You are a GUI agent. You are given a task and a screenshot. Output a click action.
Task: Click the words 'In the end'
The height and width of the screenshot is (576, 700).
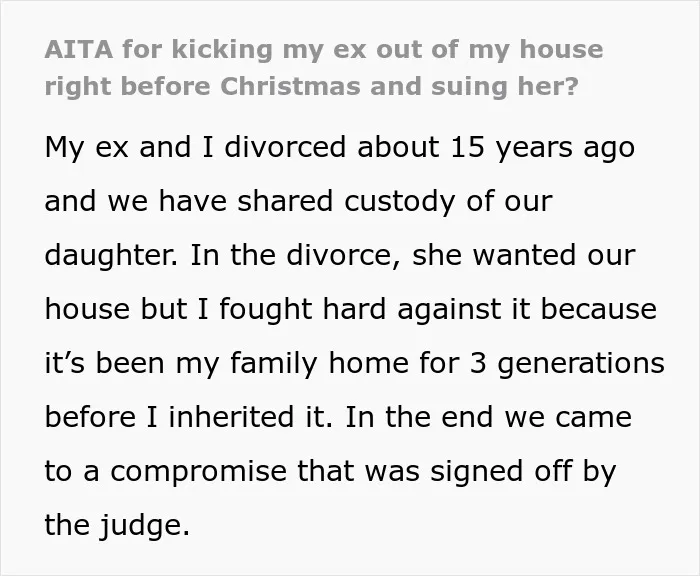pos(419,417)
